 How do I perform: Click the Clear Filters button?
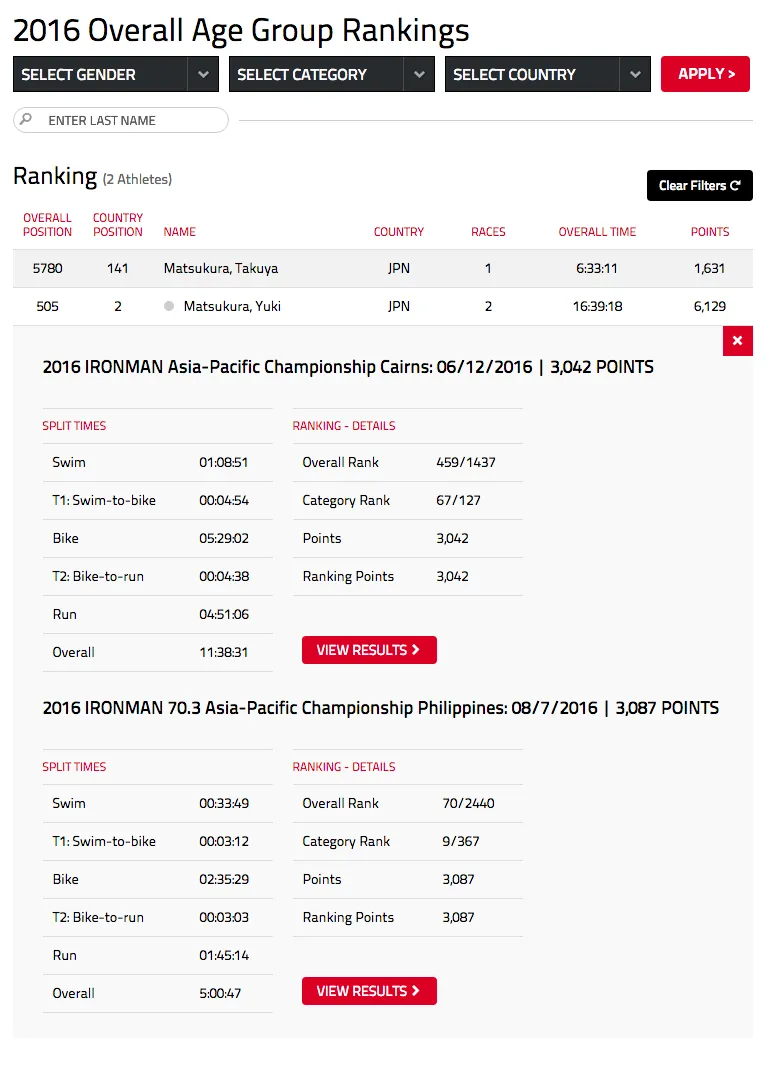[699, 185]
